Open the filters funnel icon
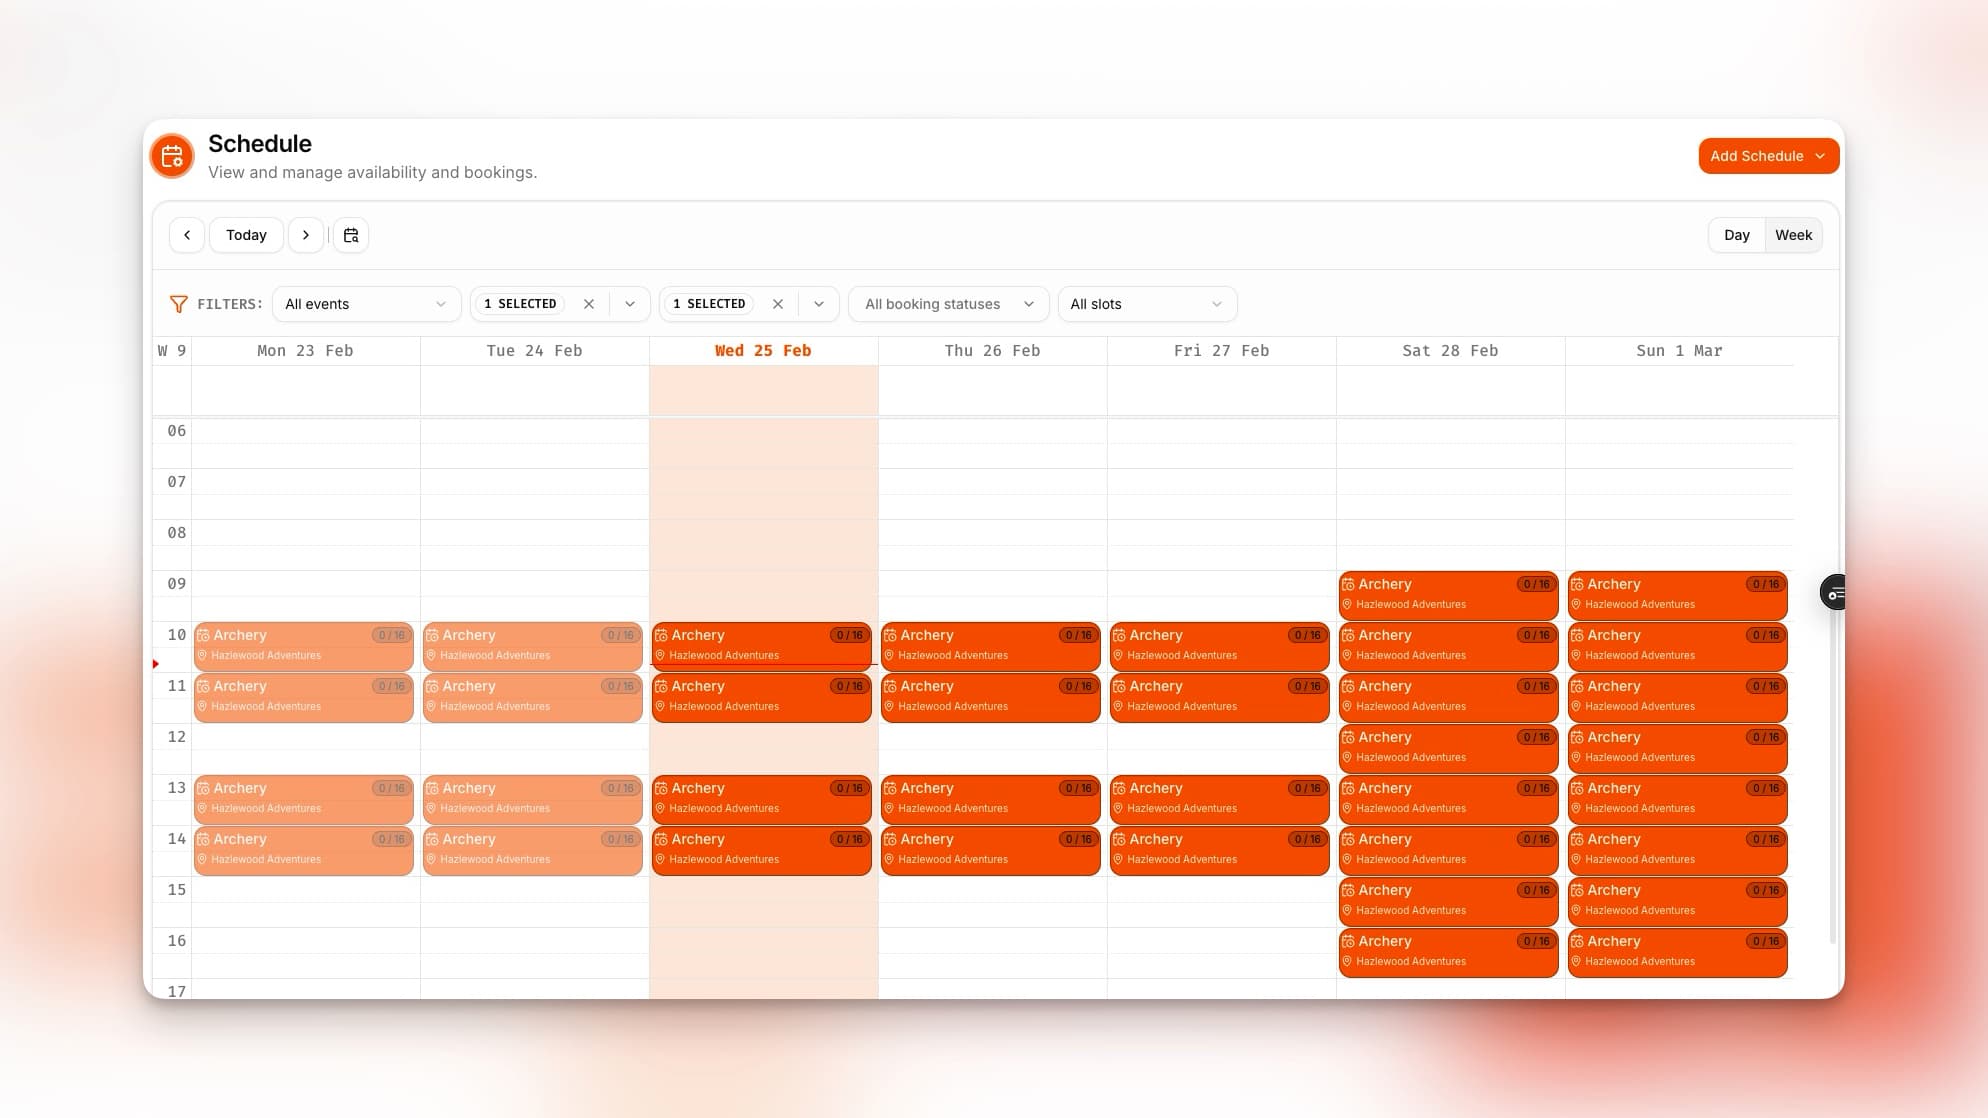Viewport: 1988px width, 1118px height. [x=179, y=304]
